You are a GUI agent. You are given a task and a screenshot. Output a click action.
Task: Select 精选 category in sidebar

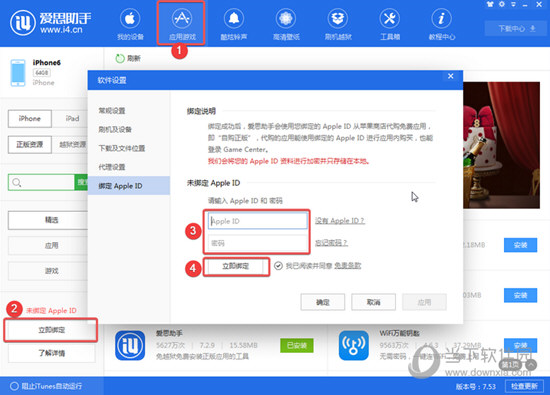(48, 220)
